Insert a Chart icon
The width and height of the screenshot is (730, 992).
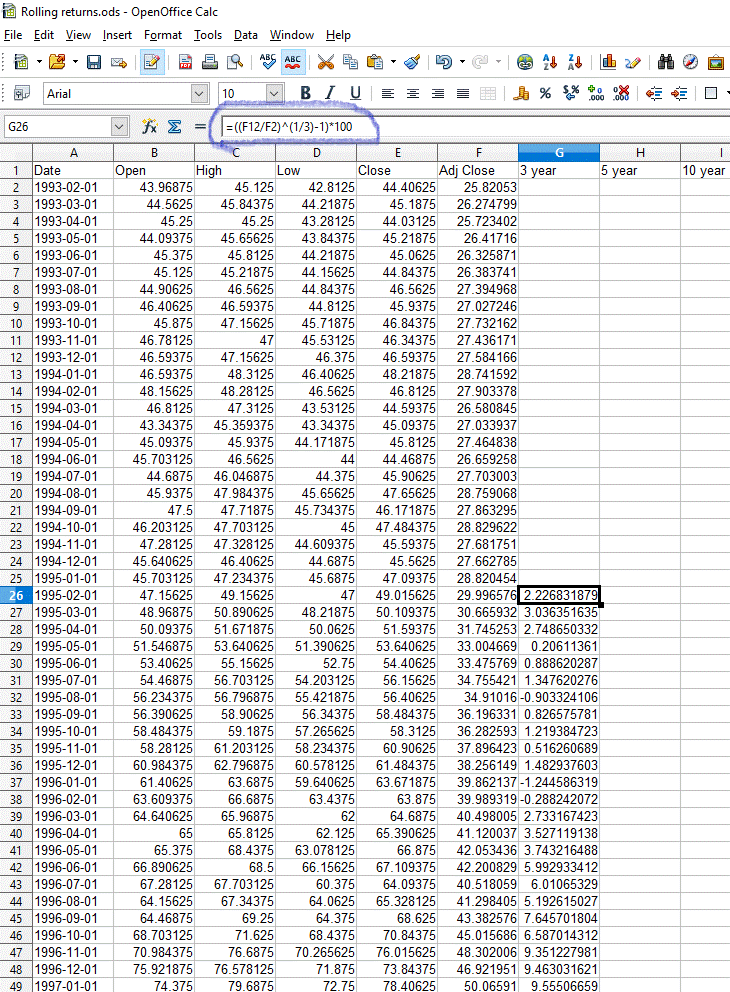coord(608,61)
